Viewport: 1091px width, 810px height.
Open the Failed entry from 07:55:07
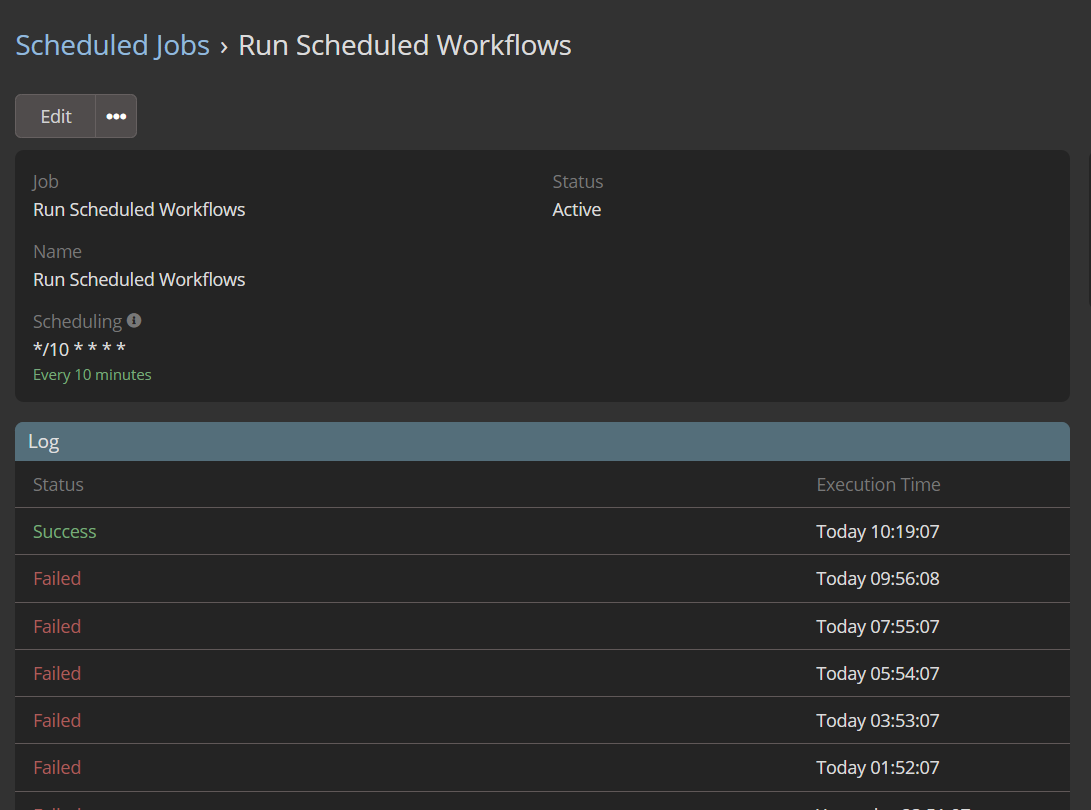tap(57, 627)
